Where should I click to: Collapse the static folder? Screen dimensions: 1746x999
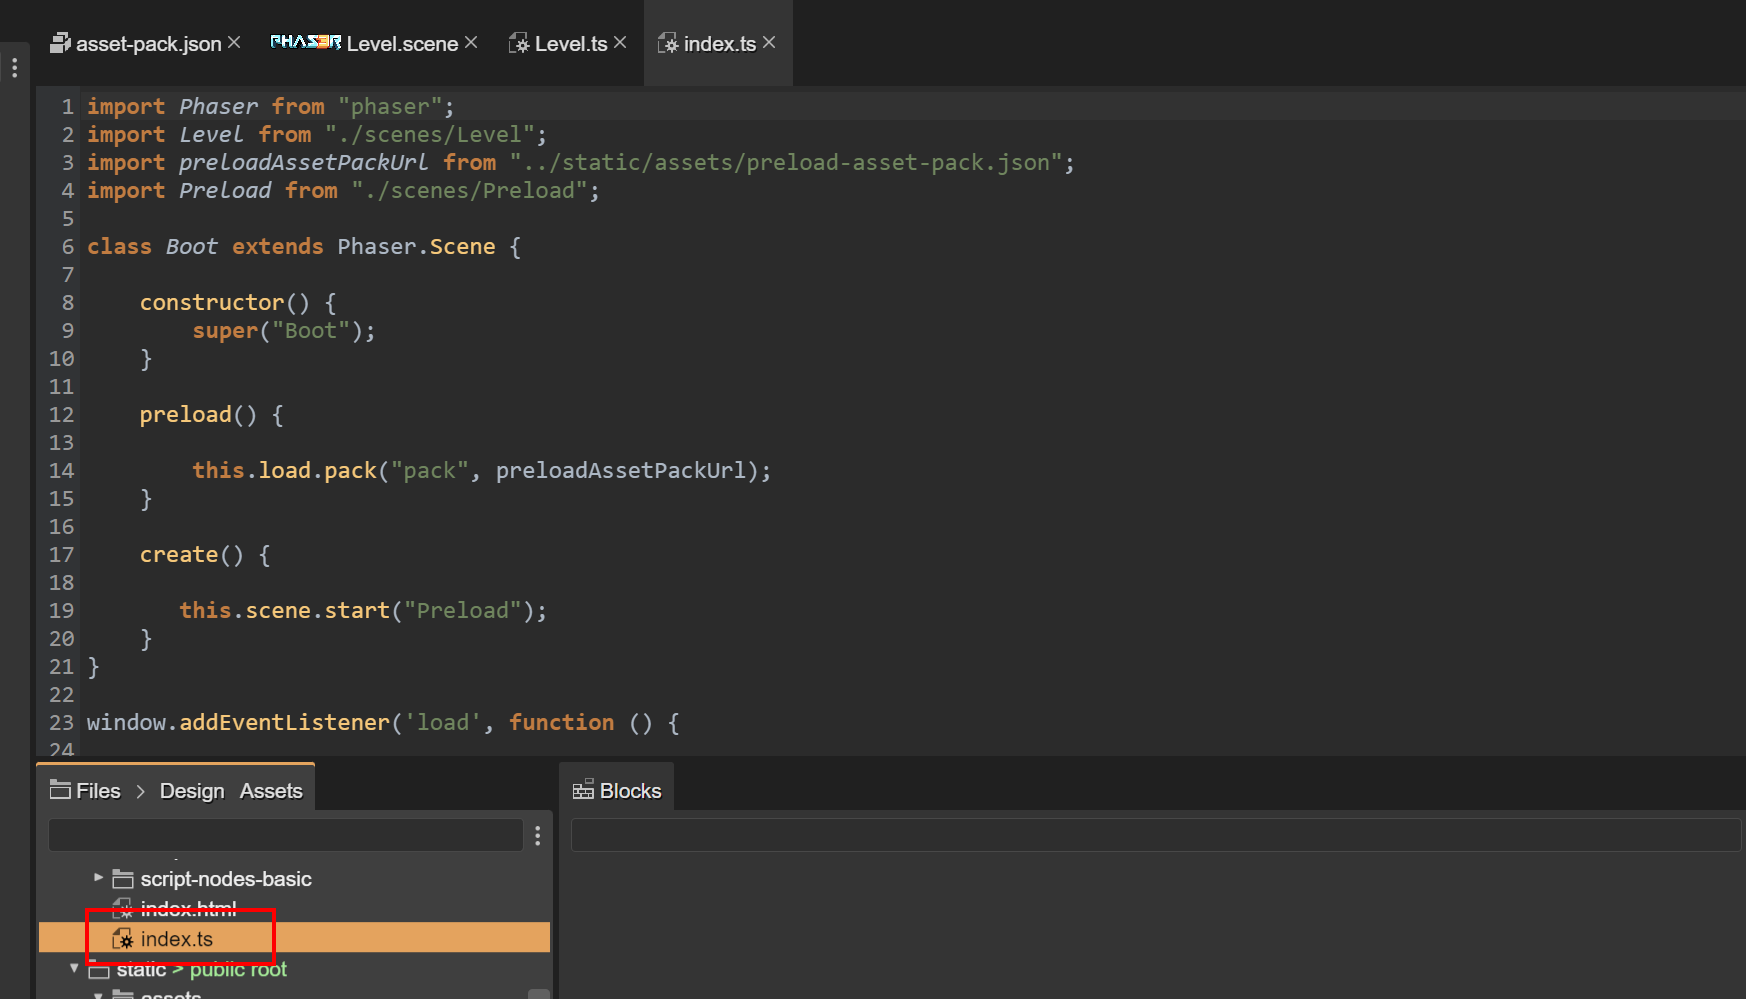point(74,968)
